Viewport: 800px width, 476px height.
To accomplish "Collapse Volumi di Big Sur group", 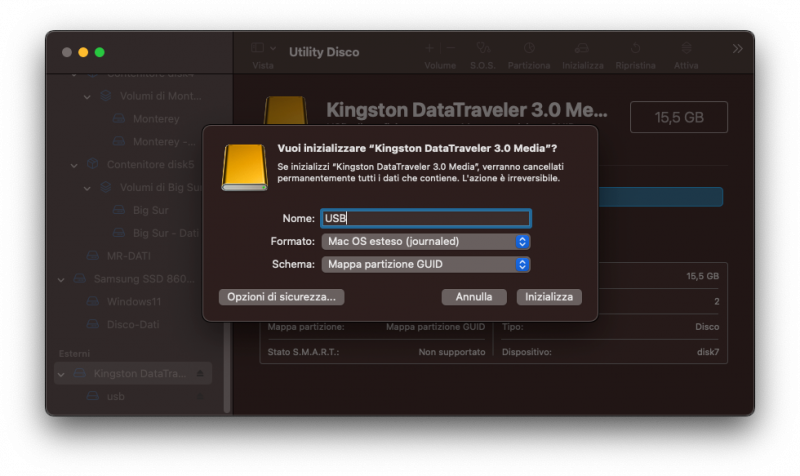I will tap(87, 188).
